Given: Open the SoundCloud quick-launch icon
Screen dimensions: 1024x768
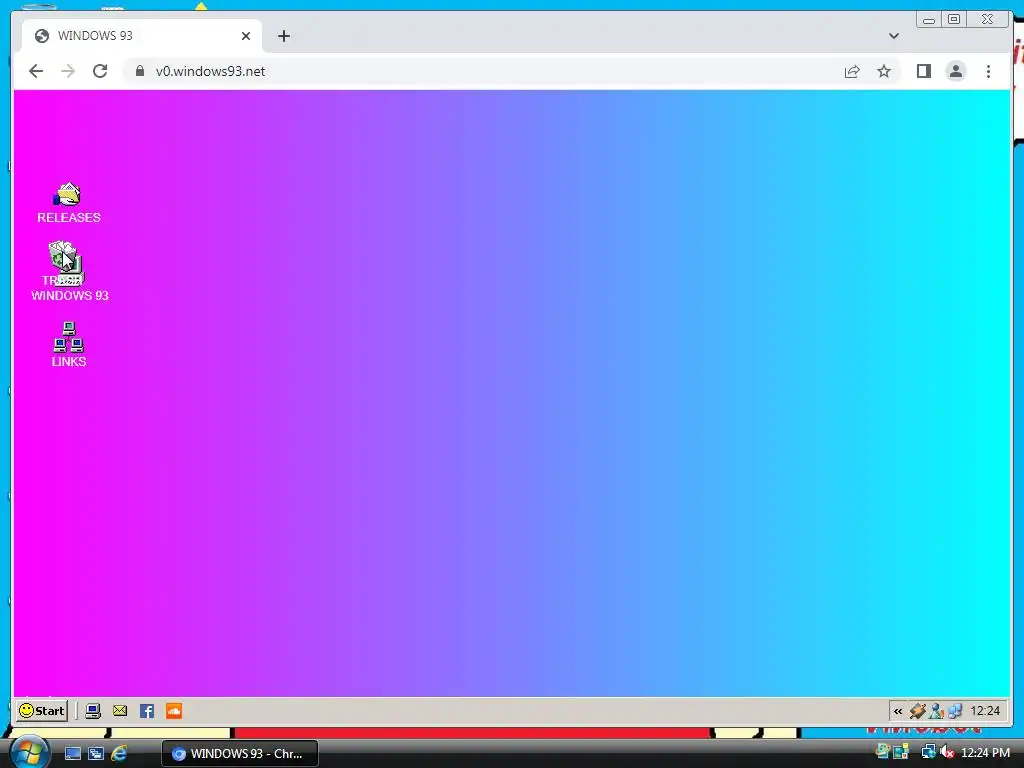Looking at the screenshot, I should [x=174, y=711].
